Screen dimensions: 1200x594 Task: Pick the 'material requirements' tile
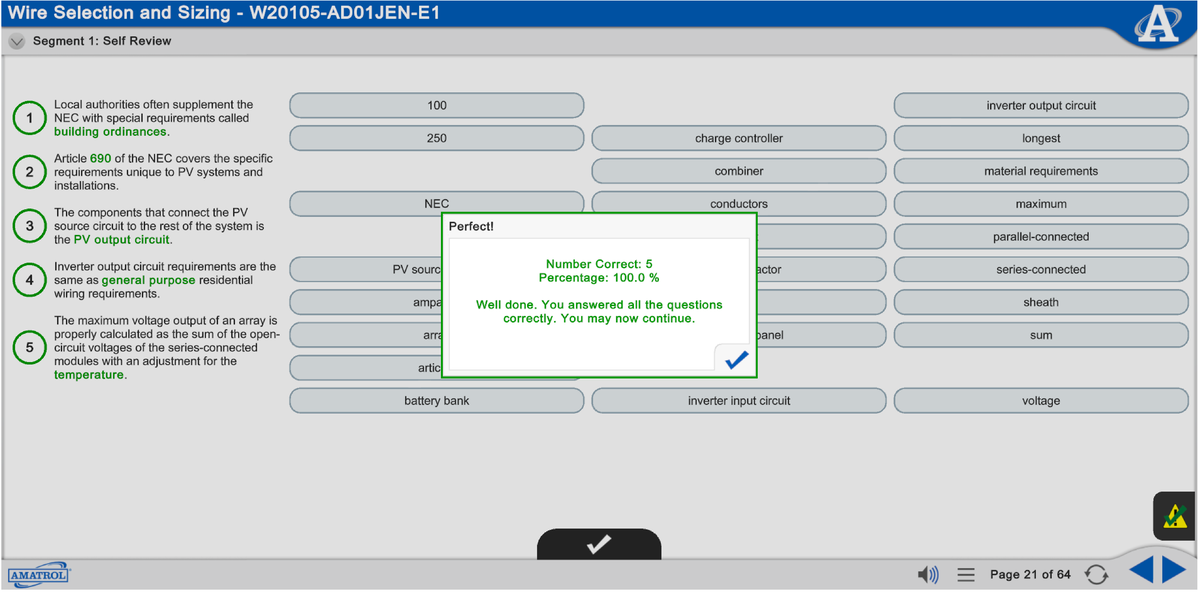coord(1041,171)
